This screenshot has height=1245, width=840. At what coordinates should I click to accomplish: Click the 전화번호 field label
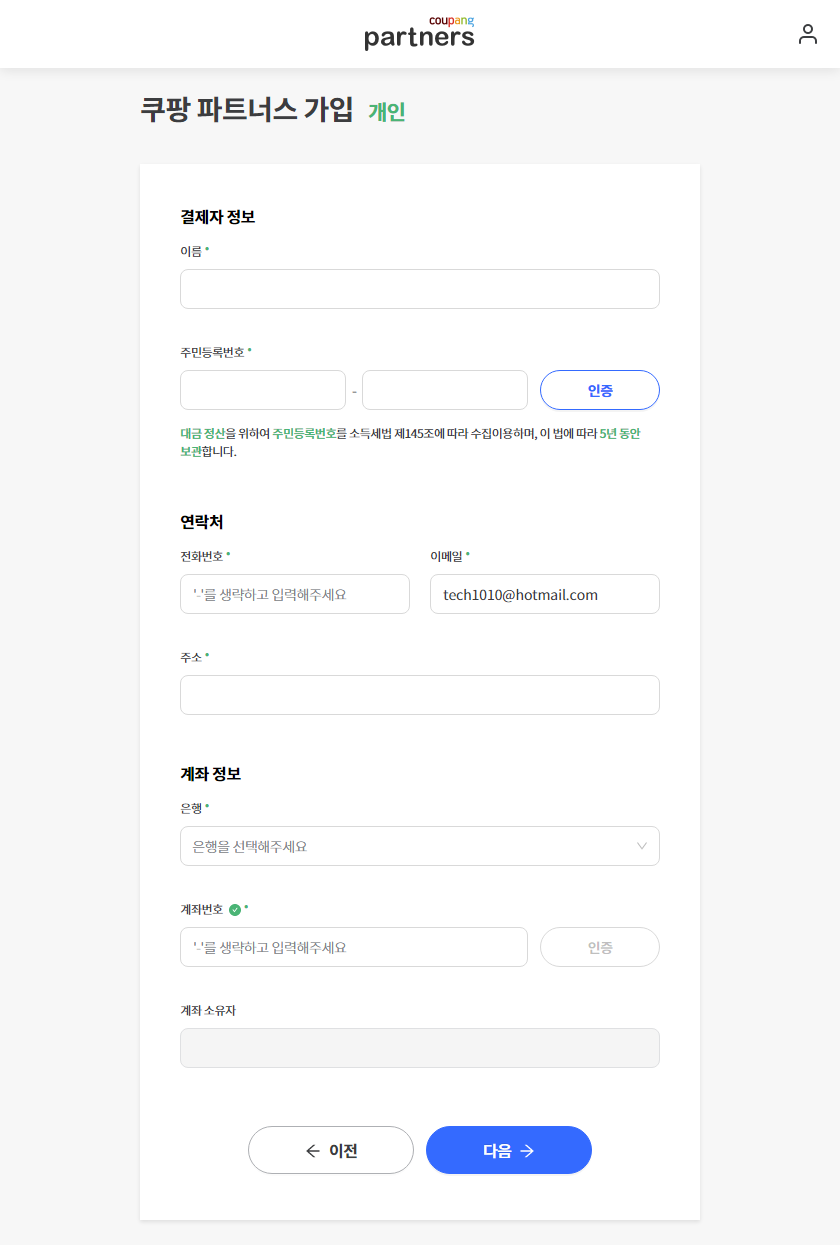[202, 556]
